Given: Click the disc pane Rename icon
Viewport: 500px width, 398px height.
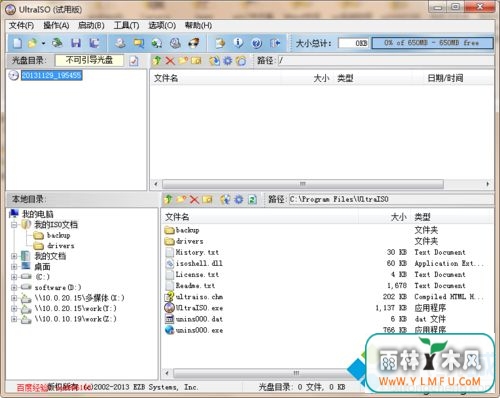Looking at the screenshot, I should click(196, 61).
